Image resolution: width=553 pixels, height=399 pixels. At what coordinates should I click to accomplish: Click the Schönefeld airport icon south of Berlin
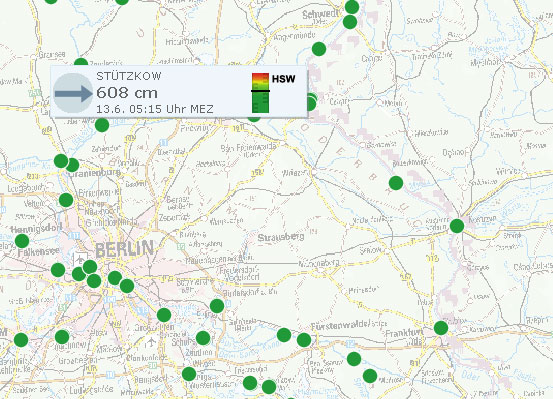tap(151, 341)
